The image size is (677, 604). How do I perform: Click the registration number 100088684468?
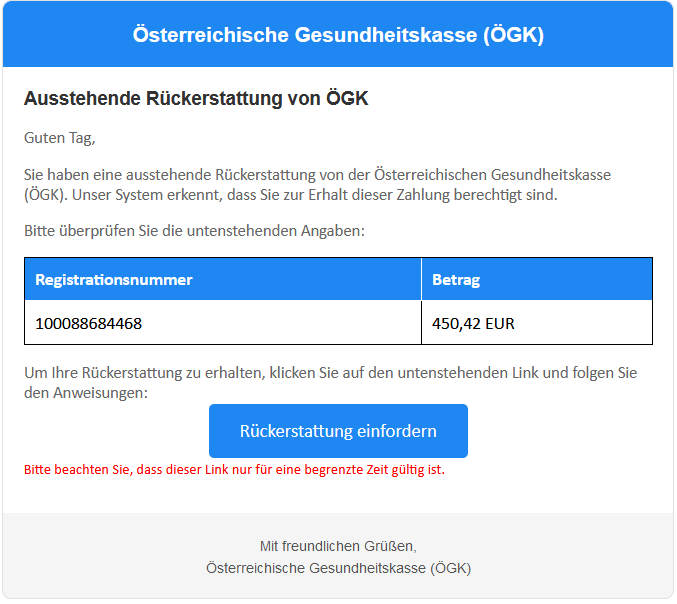[x=89, y=323]
